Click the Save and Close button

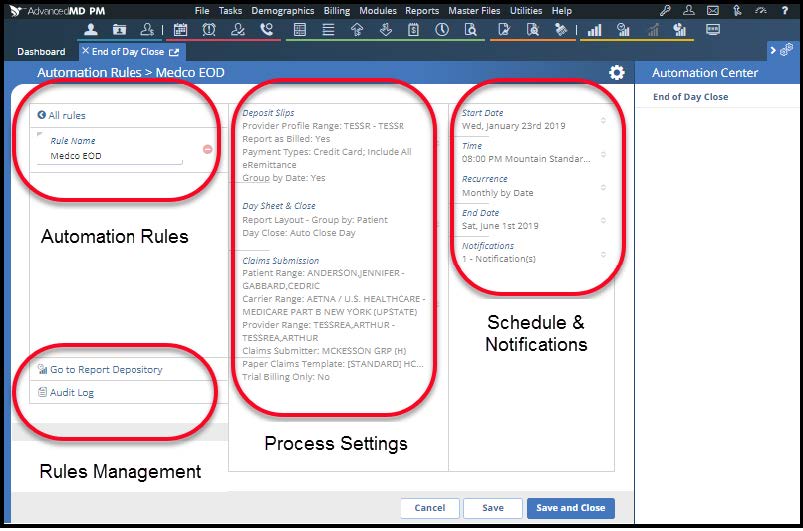pos(570,507)
